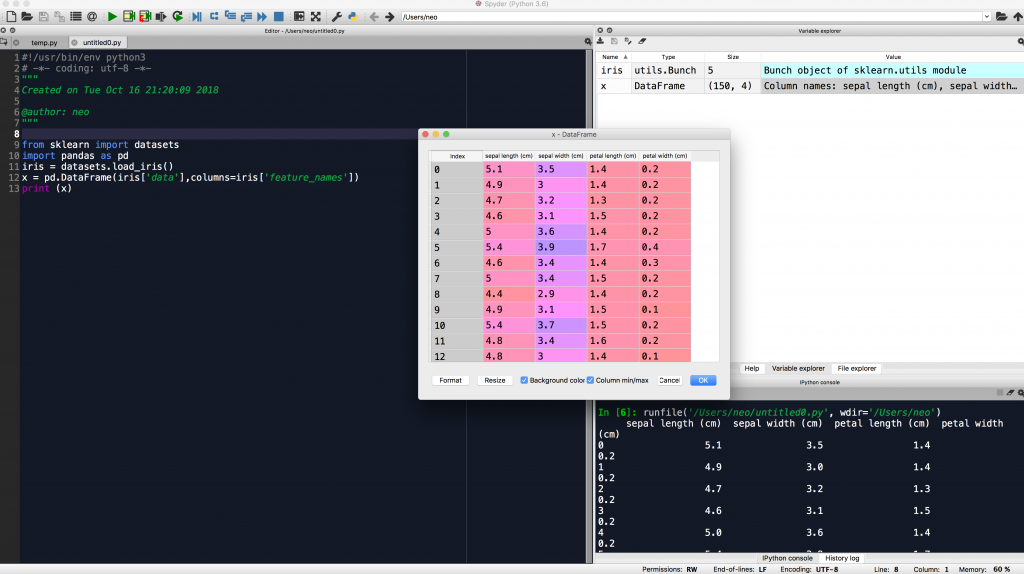Switch to File explorer tab

(x=857, y=368)
